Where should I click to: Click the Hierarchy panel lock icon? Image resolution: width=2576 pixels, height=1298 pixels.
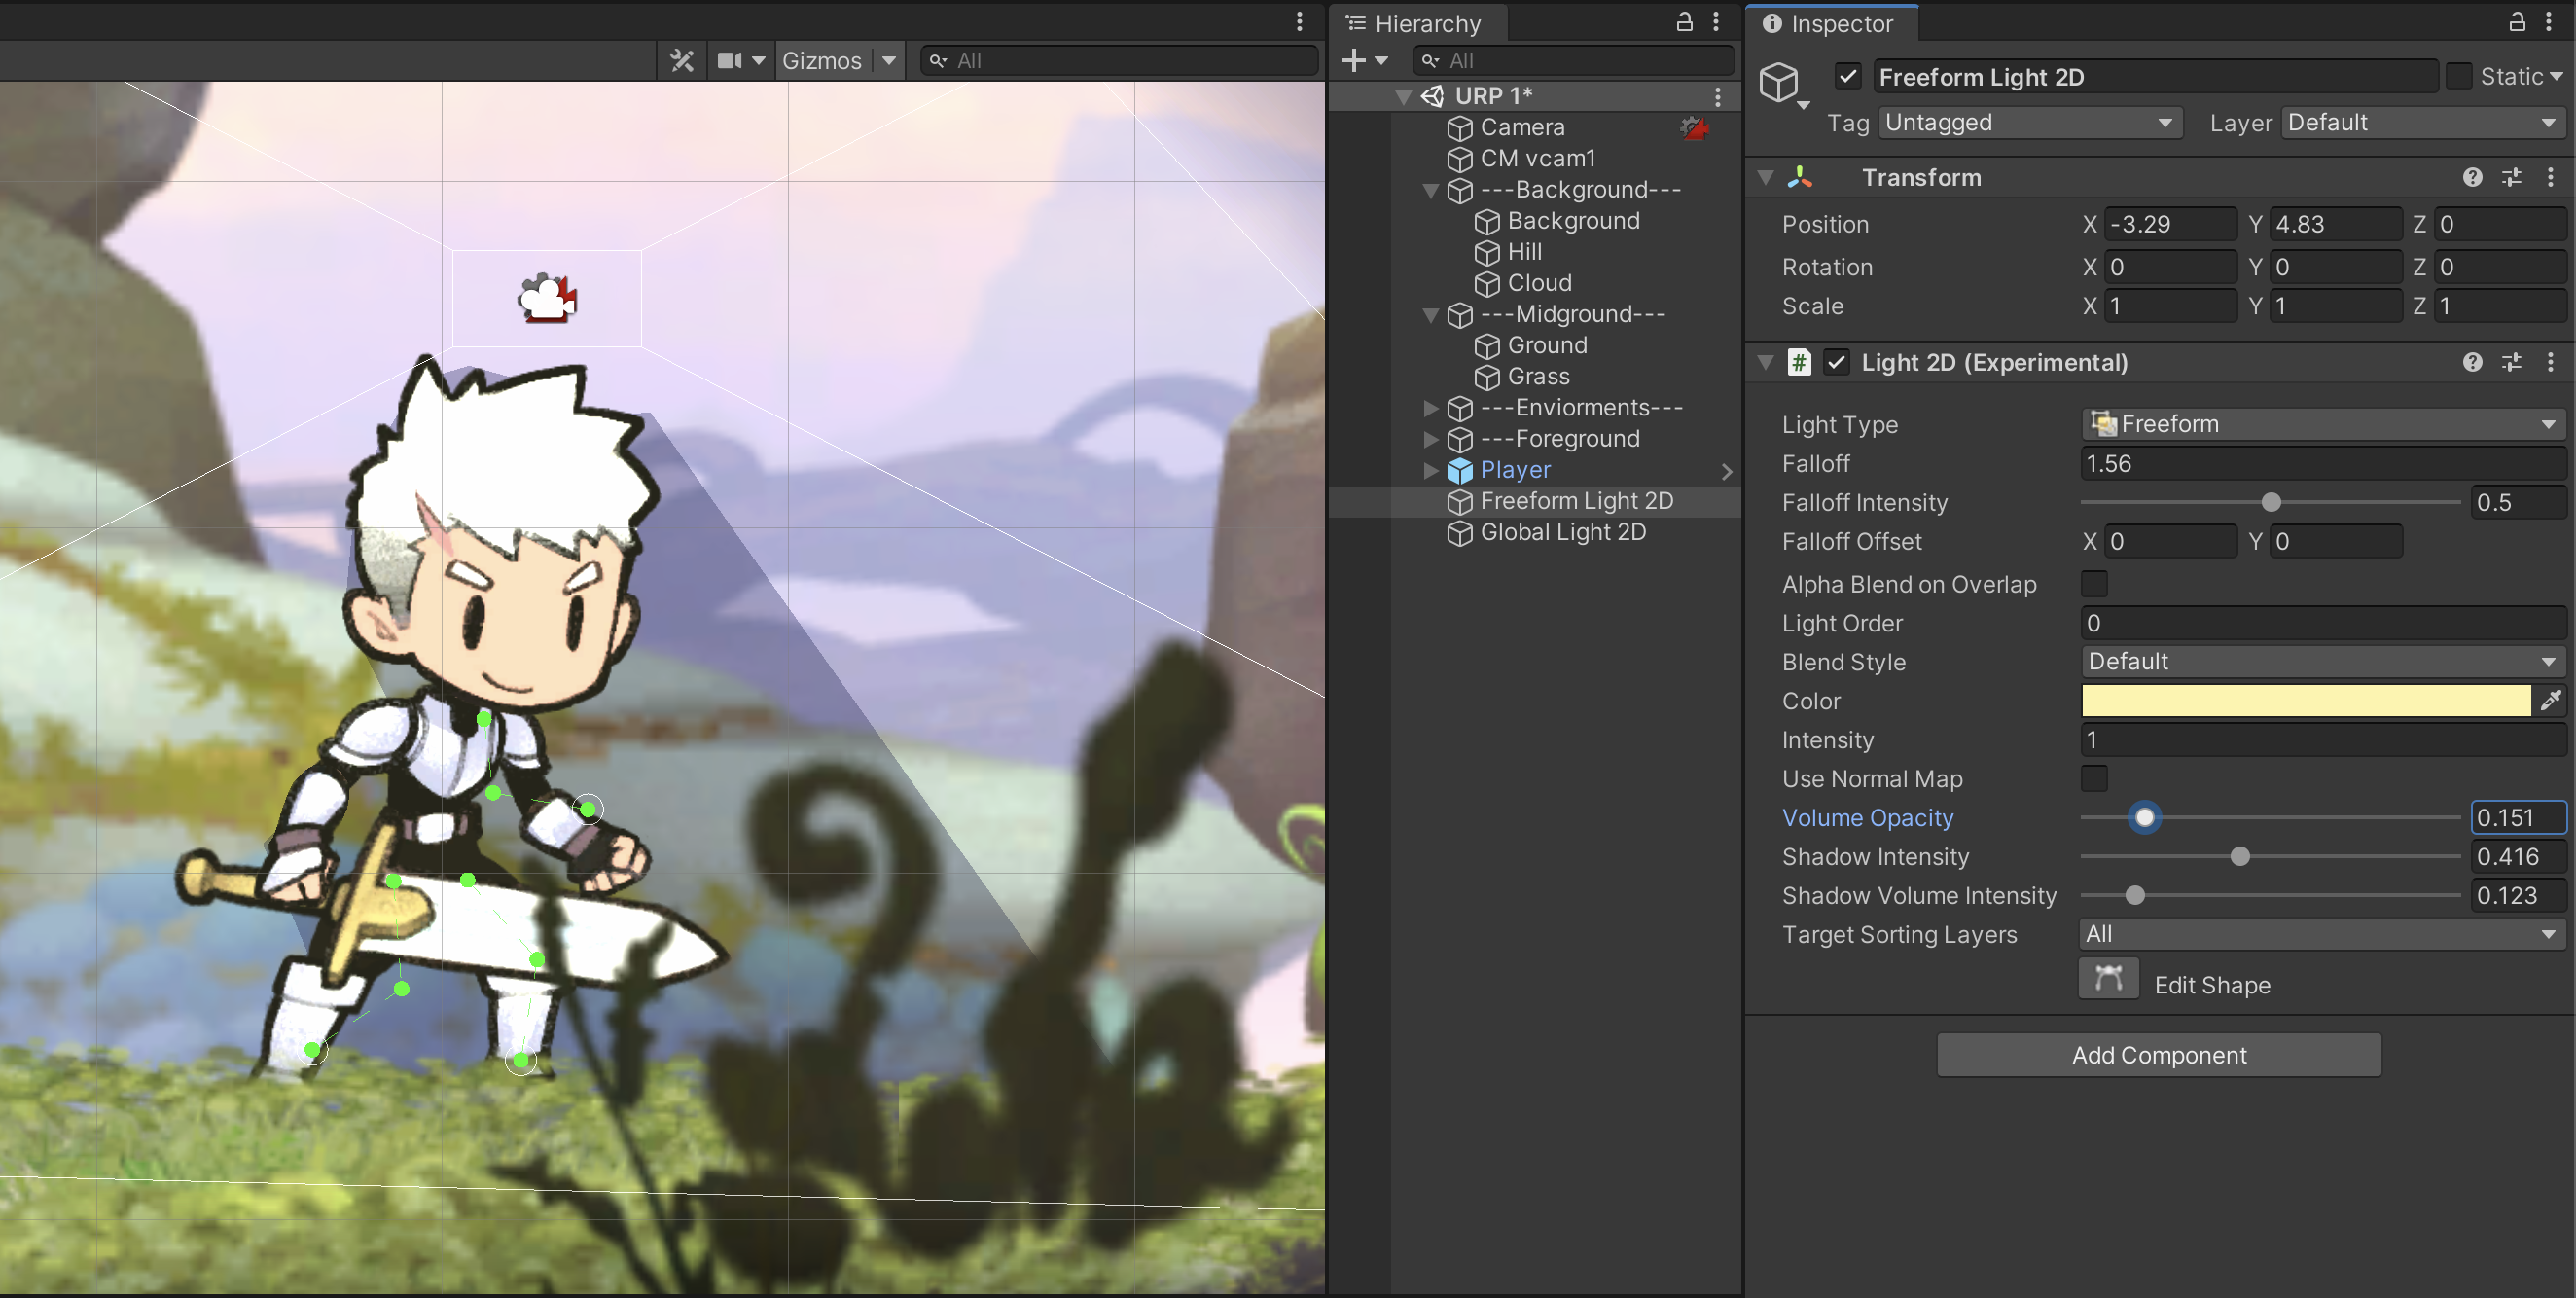(x=1685, y=22)
